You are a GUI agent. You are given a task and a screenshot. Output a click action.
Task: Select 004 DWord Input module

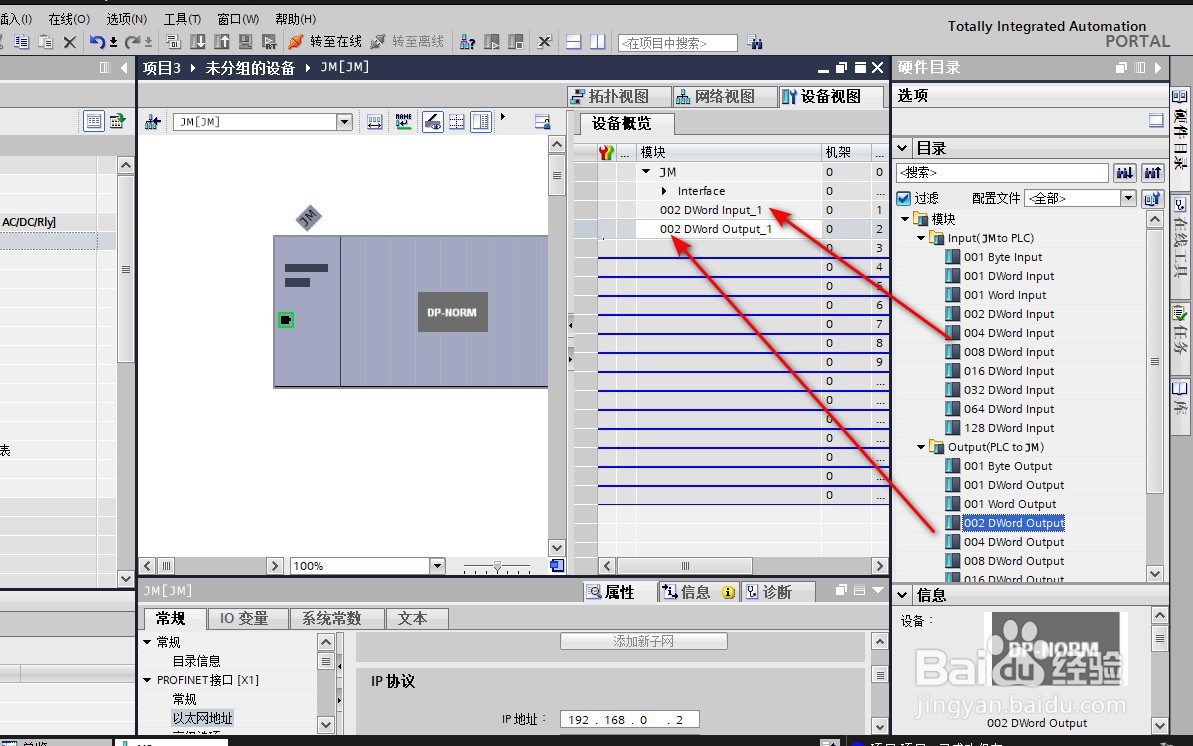point(1008,333)
